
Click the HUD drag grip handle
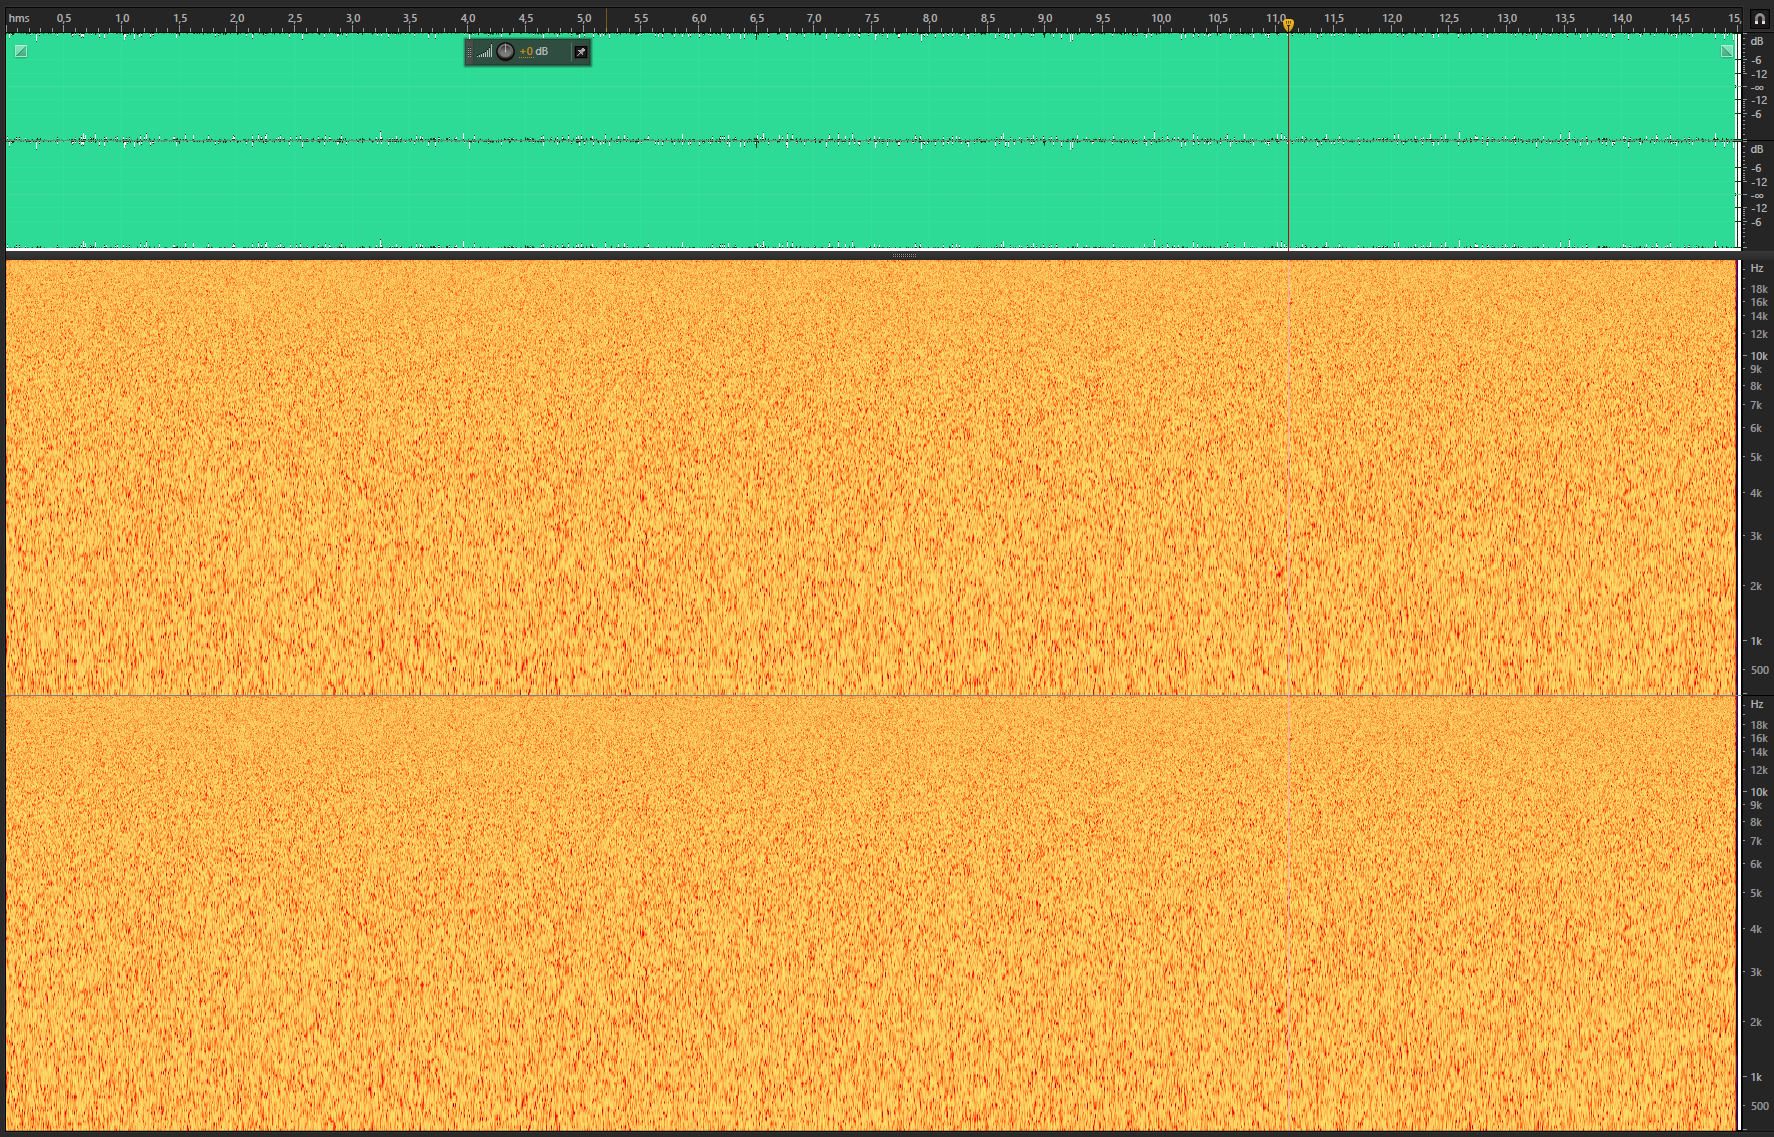point(470,52)
